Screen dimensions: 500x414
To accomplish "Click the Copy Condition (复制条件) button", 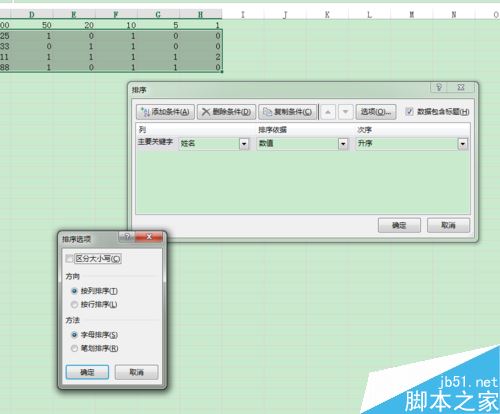I will click(x=287, y=112).
